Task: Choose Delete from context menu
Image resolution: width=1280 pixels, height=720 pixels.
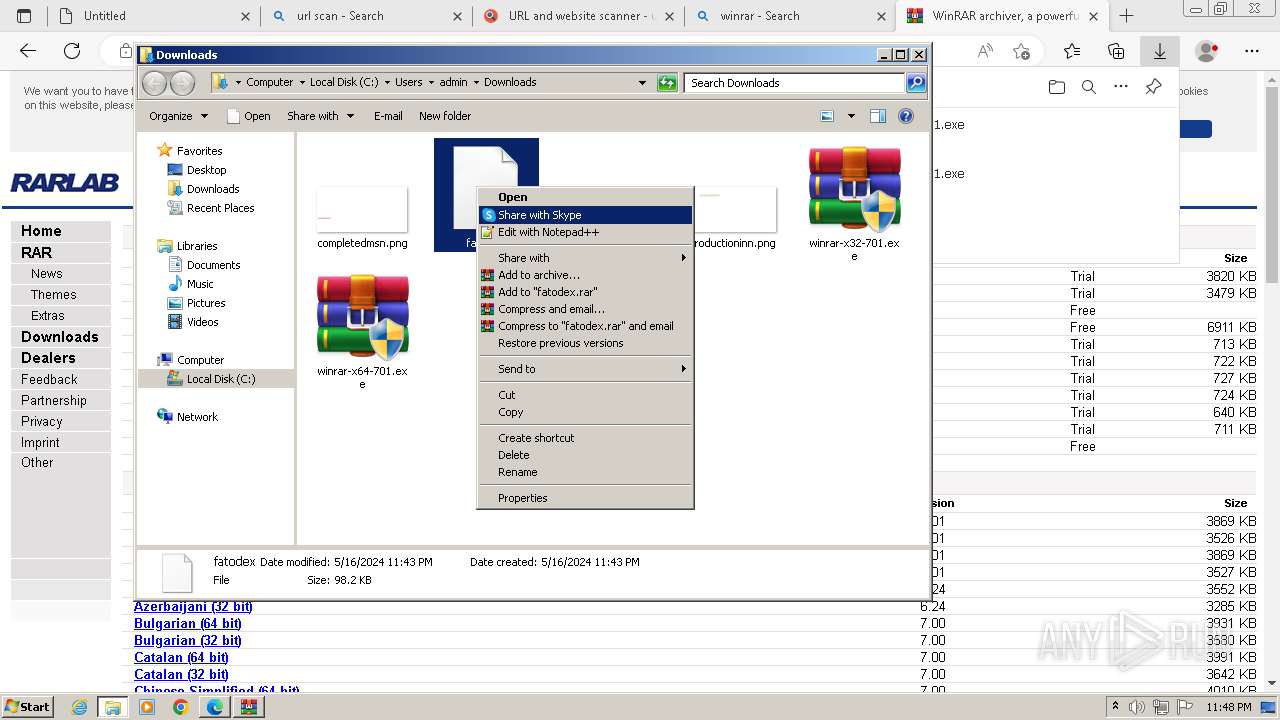Action: [585, 455]
